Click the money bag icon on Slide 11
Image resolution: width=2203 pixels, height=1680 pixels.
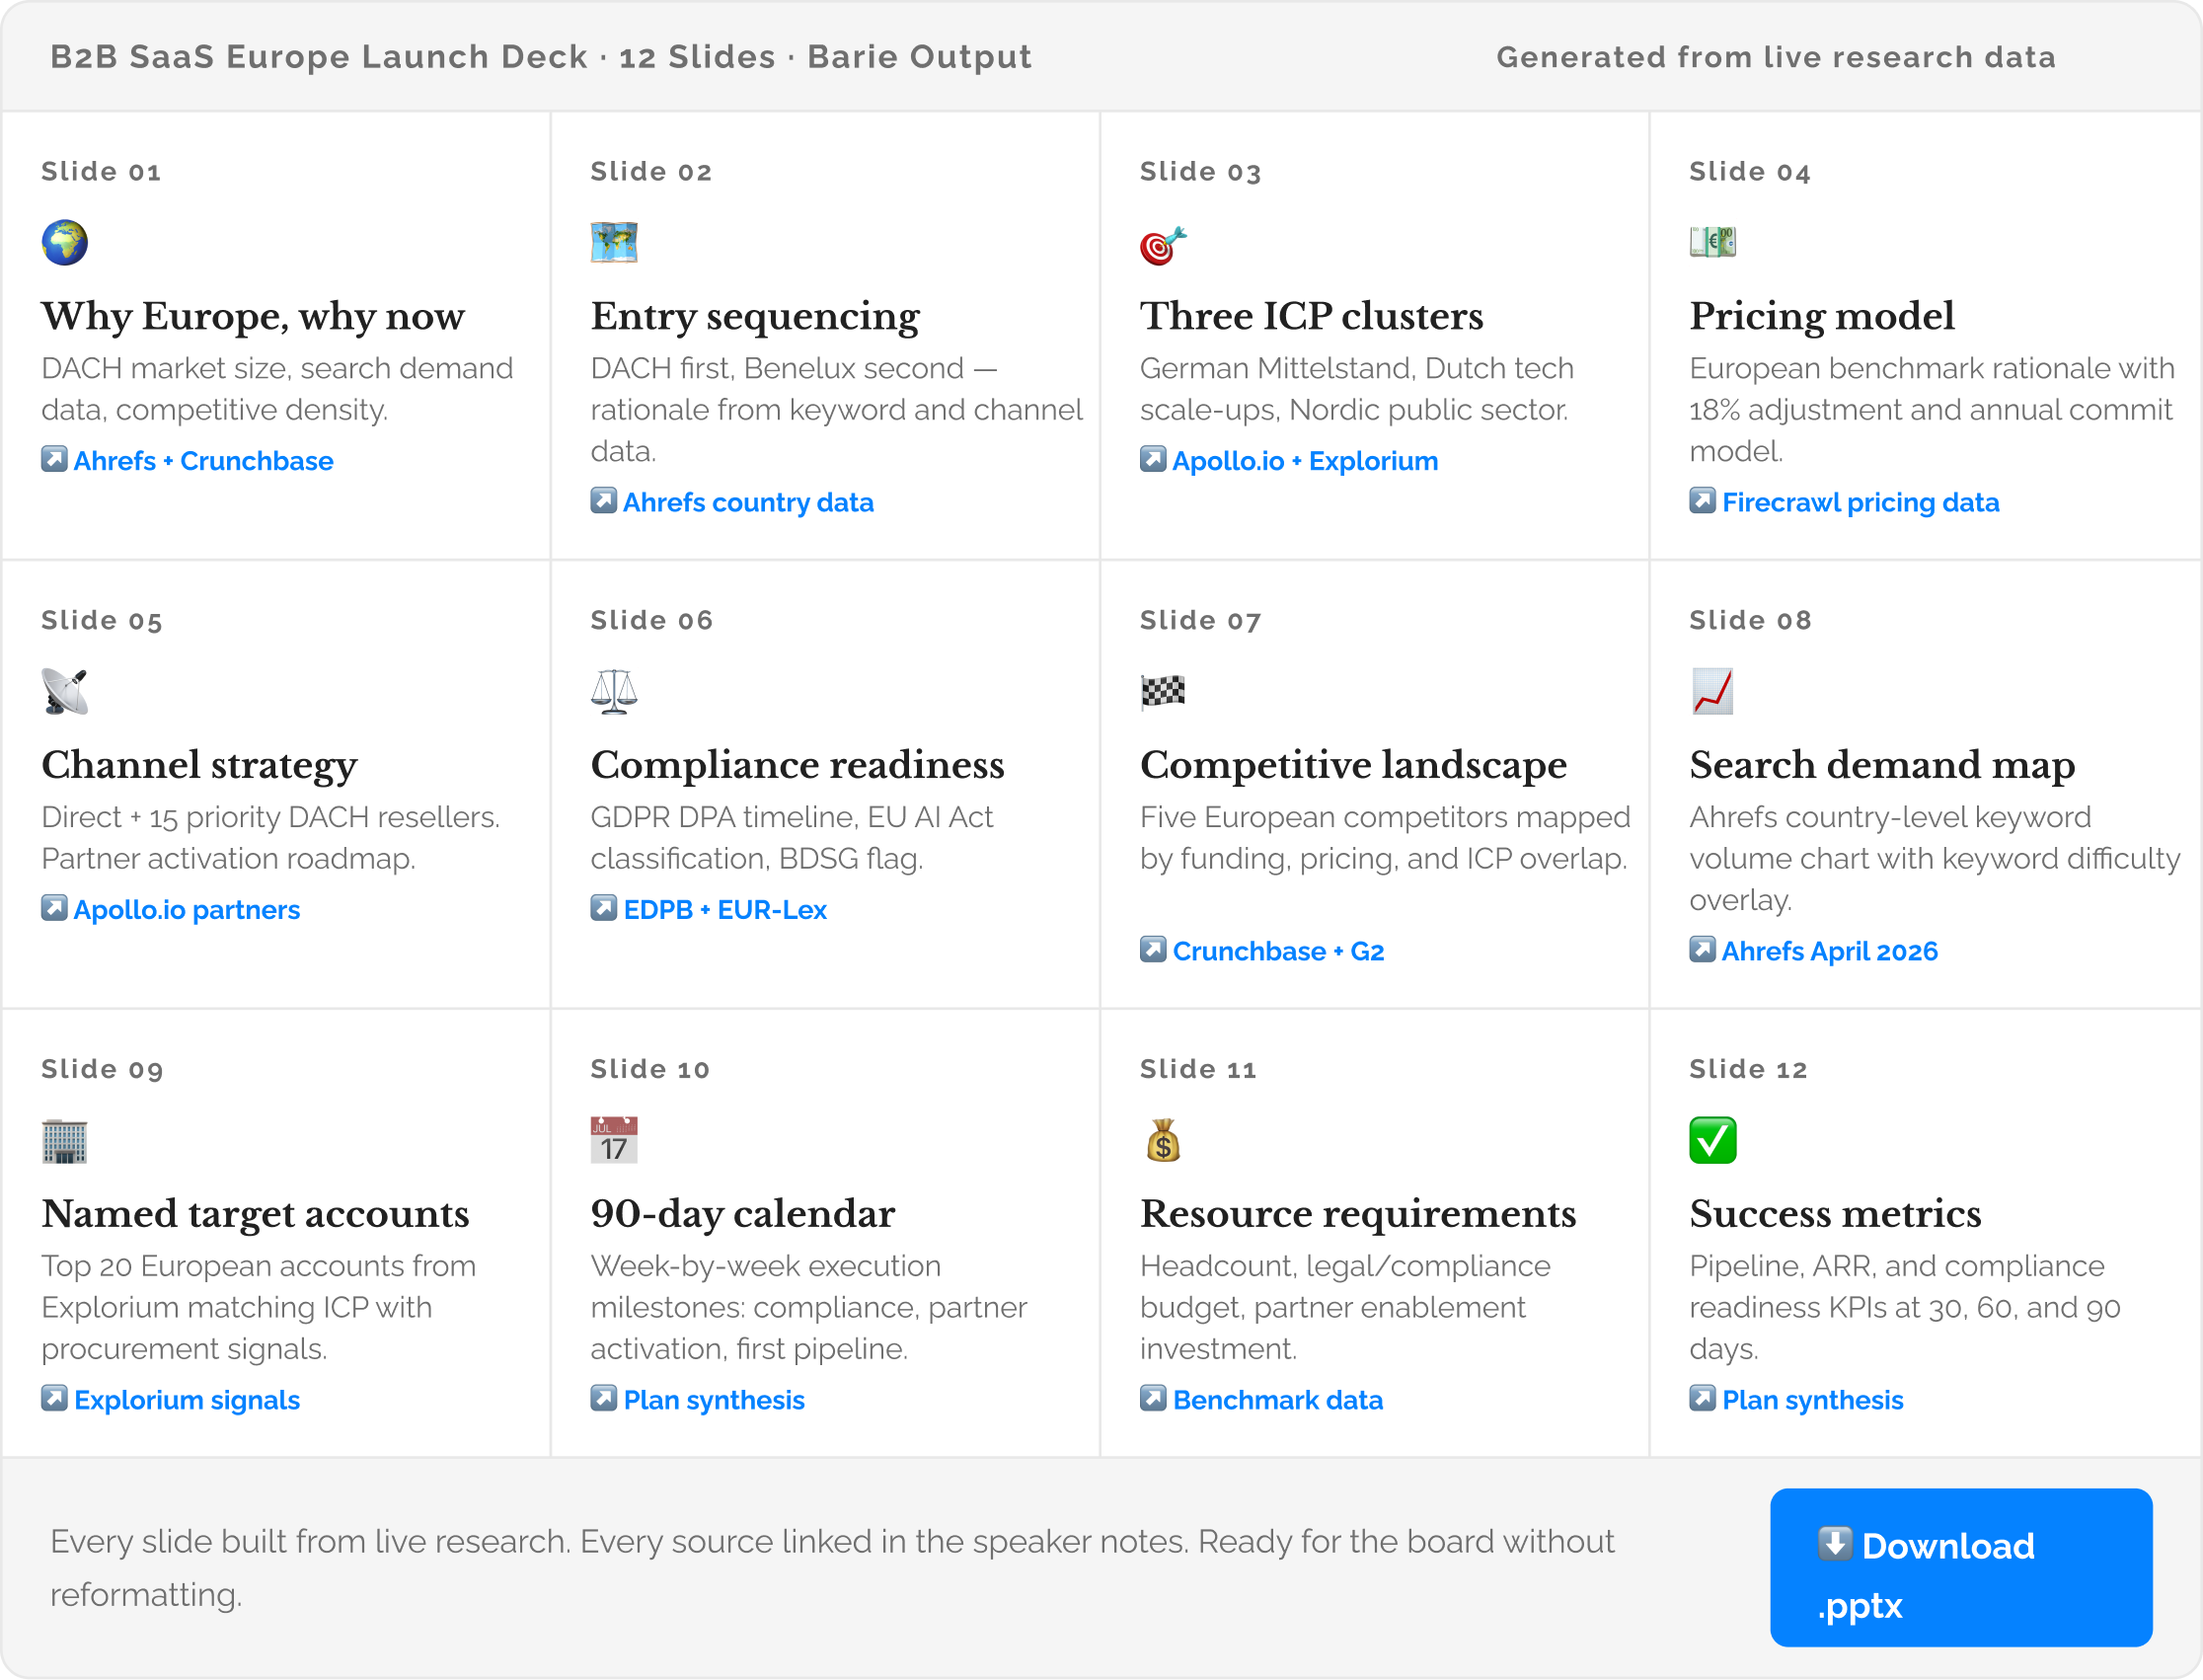point(1163,1141)
